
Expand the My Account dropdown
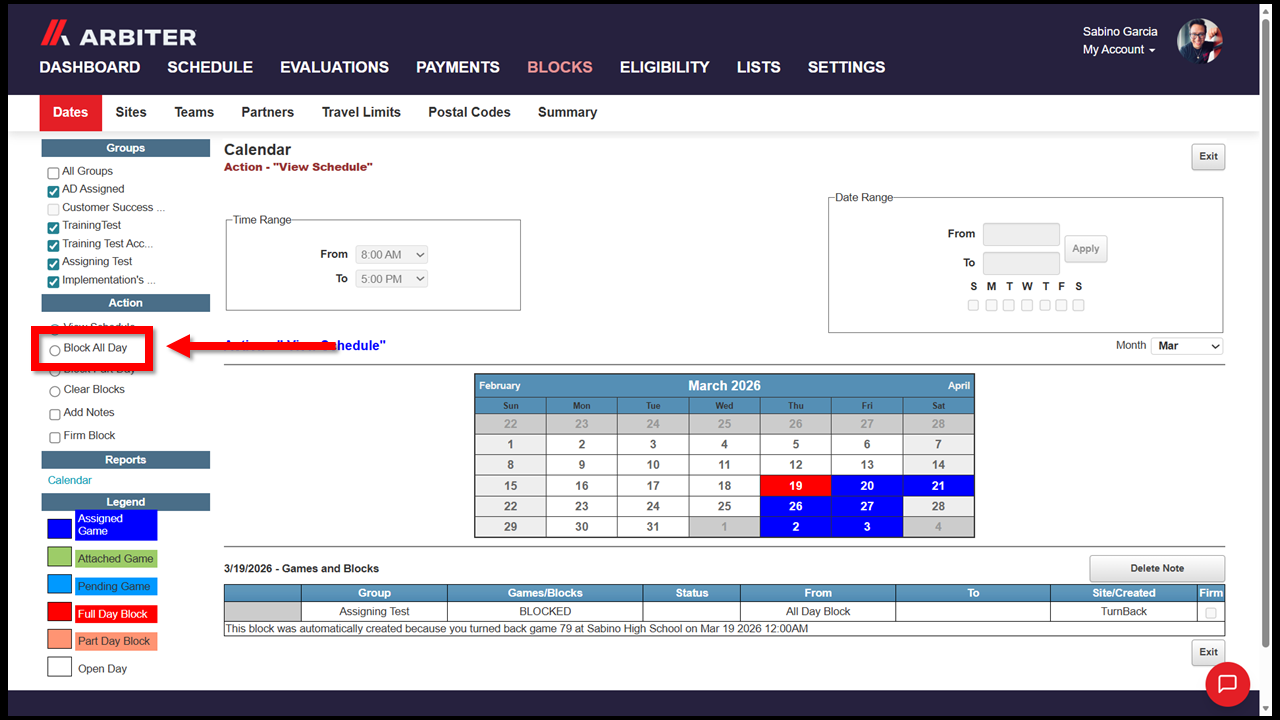(x=1119, y=50)
